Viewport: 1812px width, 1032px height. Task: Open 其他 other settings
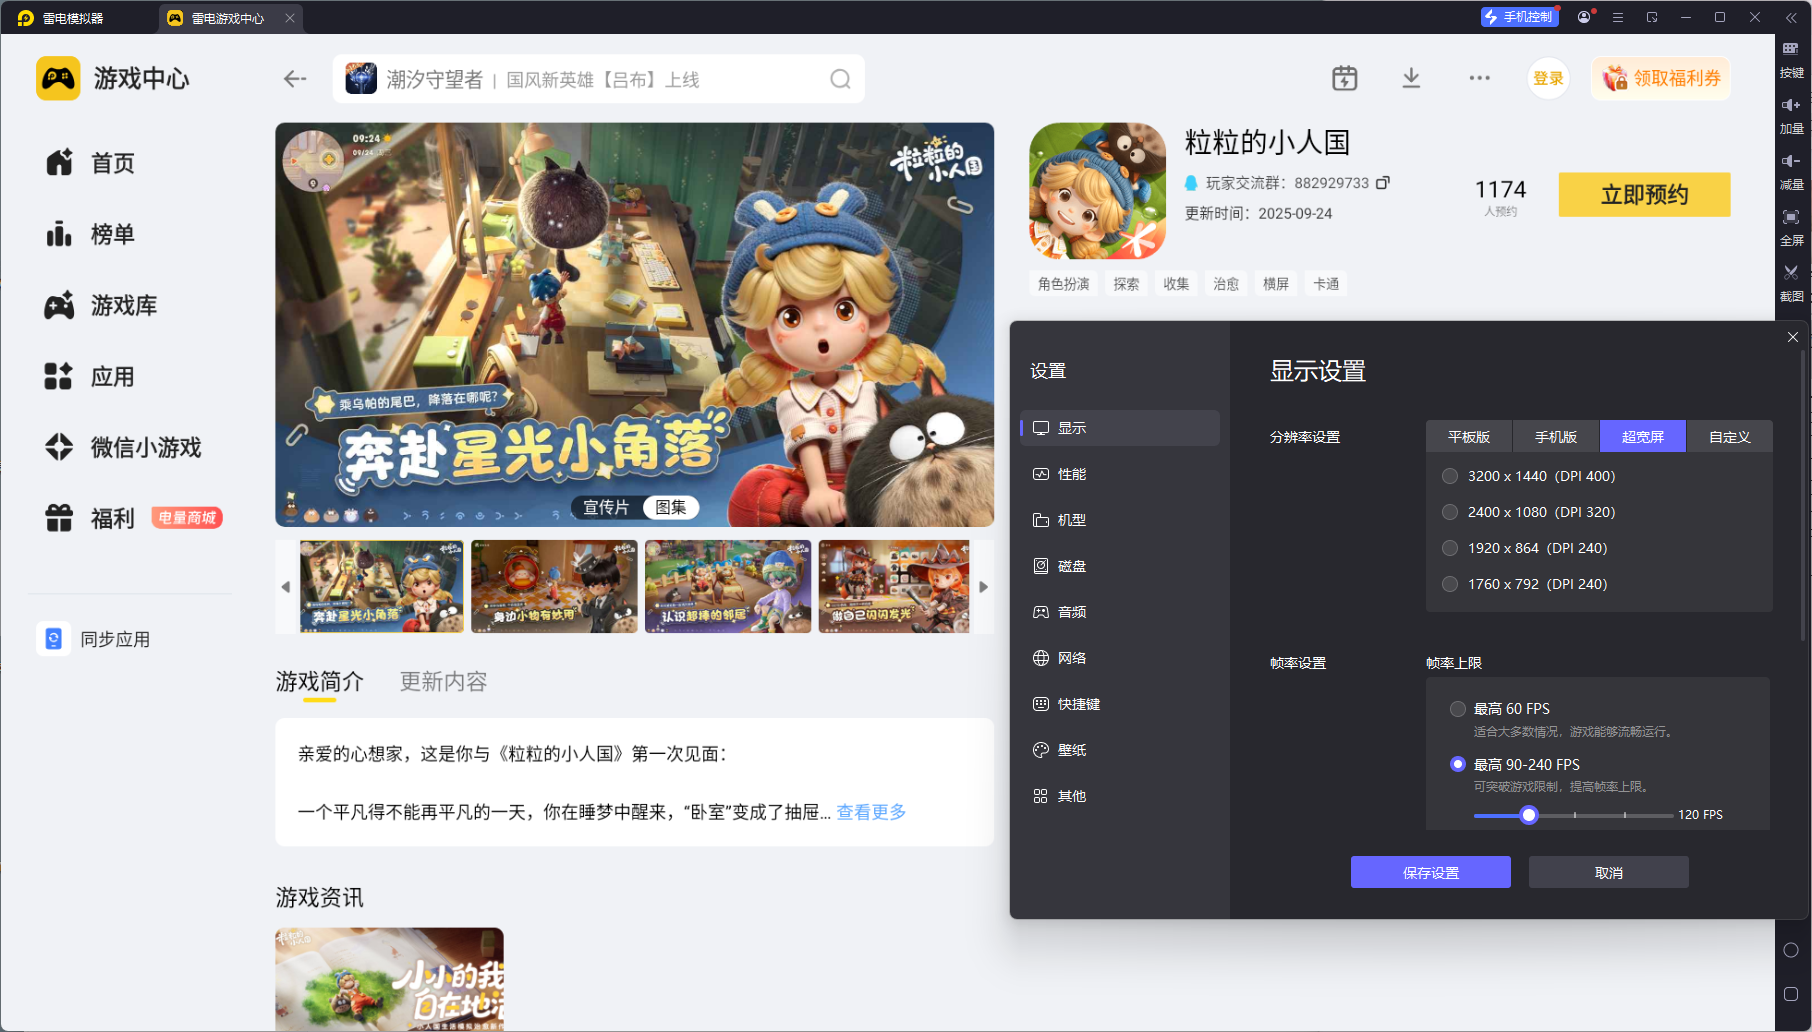coord(1120,796)
